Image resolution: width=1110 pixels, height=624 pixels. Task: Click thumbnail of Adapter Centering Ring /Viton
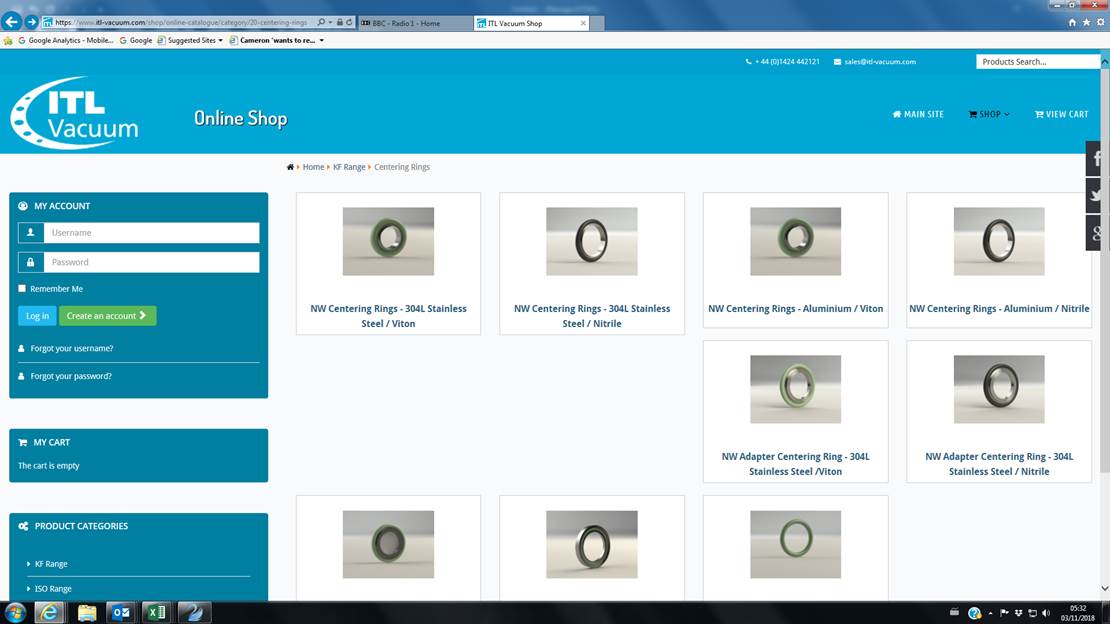[795, 389]
